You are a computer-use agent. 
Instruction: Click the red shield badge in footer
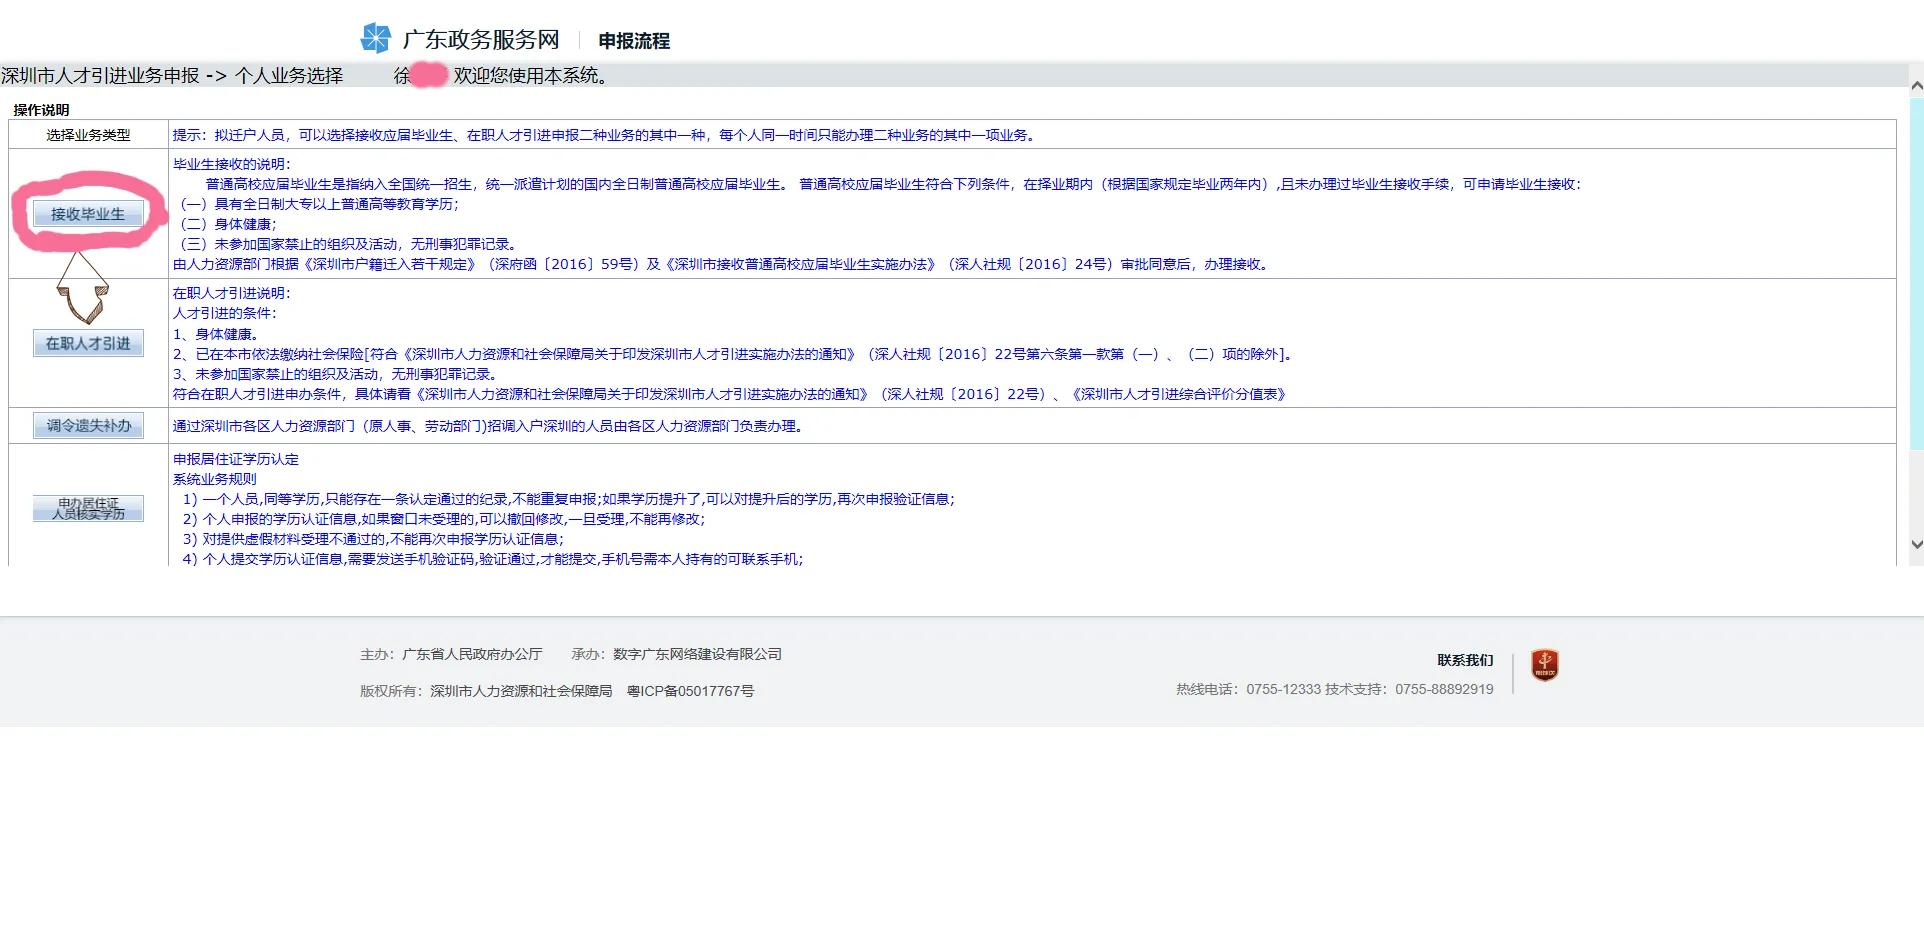coord(1544,665)
